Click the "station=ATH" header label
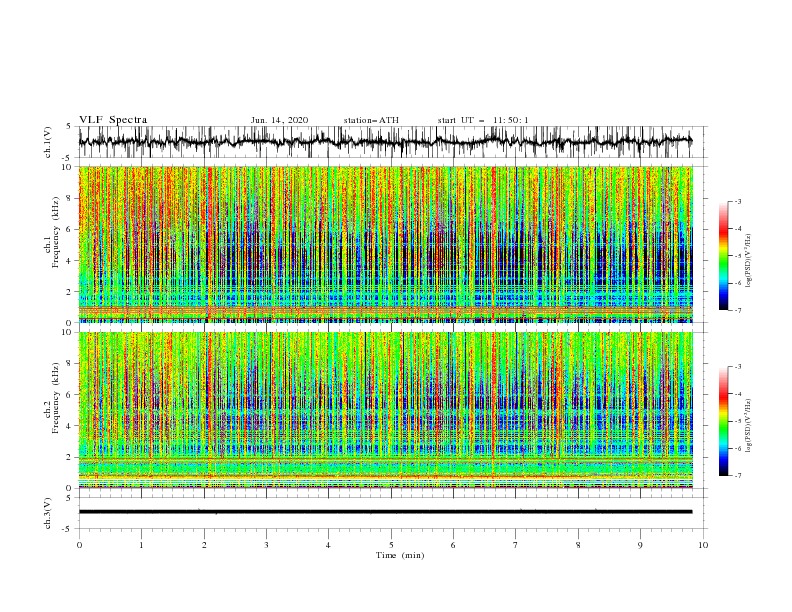This screenshot has height=612, width=792. [371, 120]
